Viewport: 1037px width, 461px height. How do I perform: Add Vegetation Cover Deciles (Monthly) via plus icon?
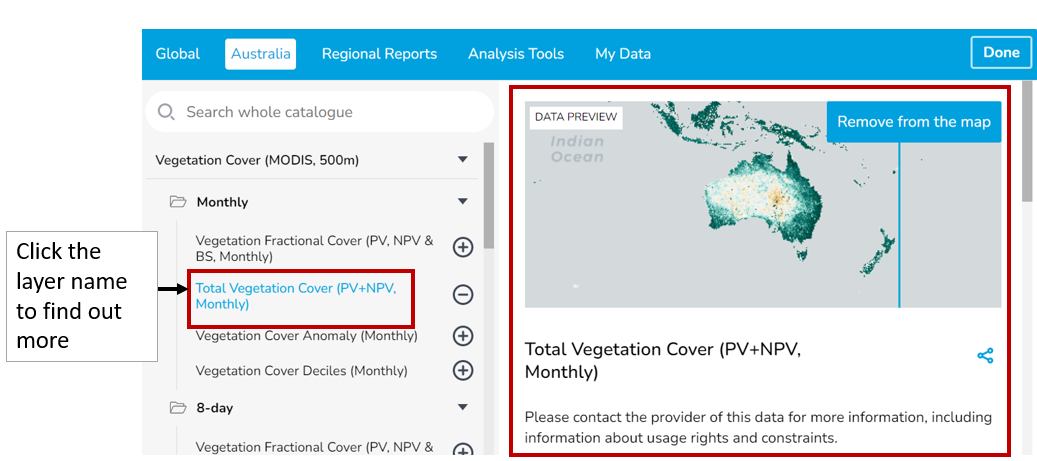[x=463, y=370]
